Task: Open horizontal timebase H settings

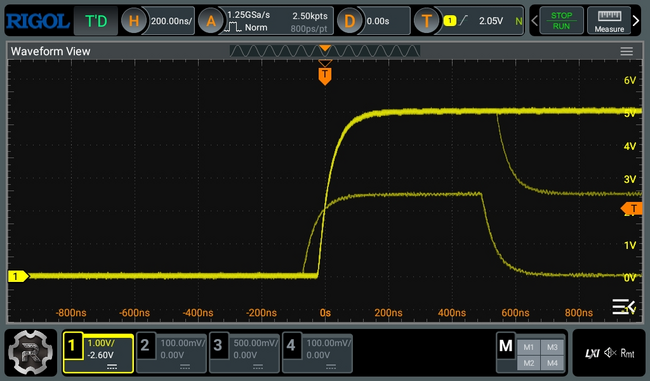Action: tap(133, 21)
